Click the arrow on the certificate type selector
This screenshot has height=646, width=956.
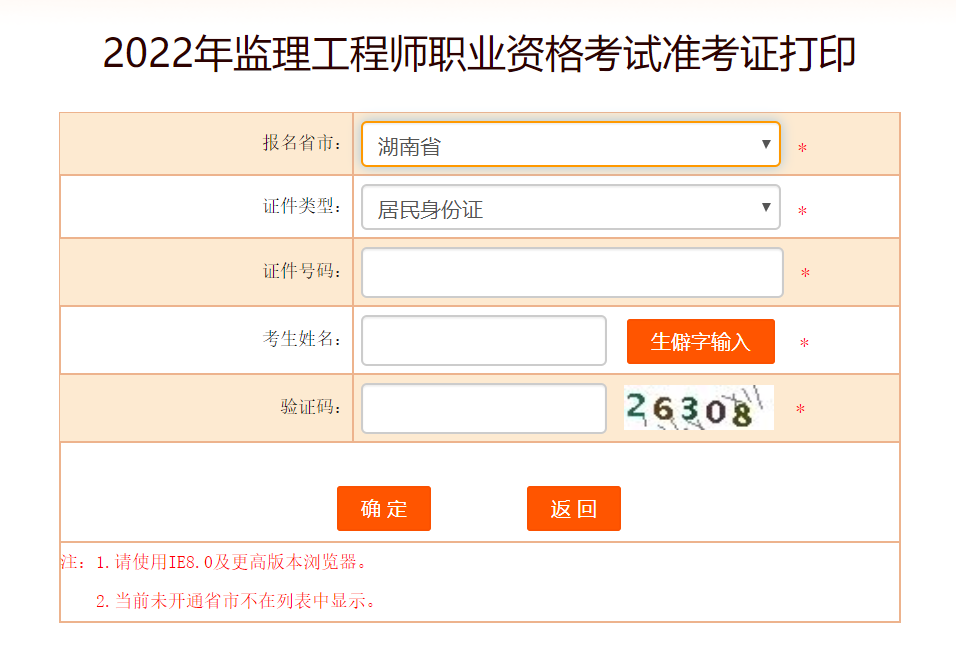[765, 207]
